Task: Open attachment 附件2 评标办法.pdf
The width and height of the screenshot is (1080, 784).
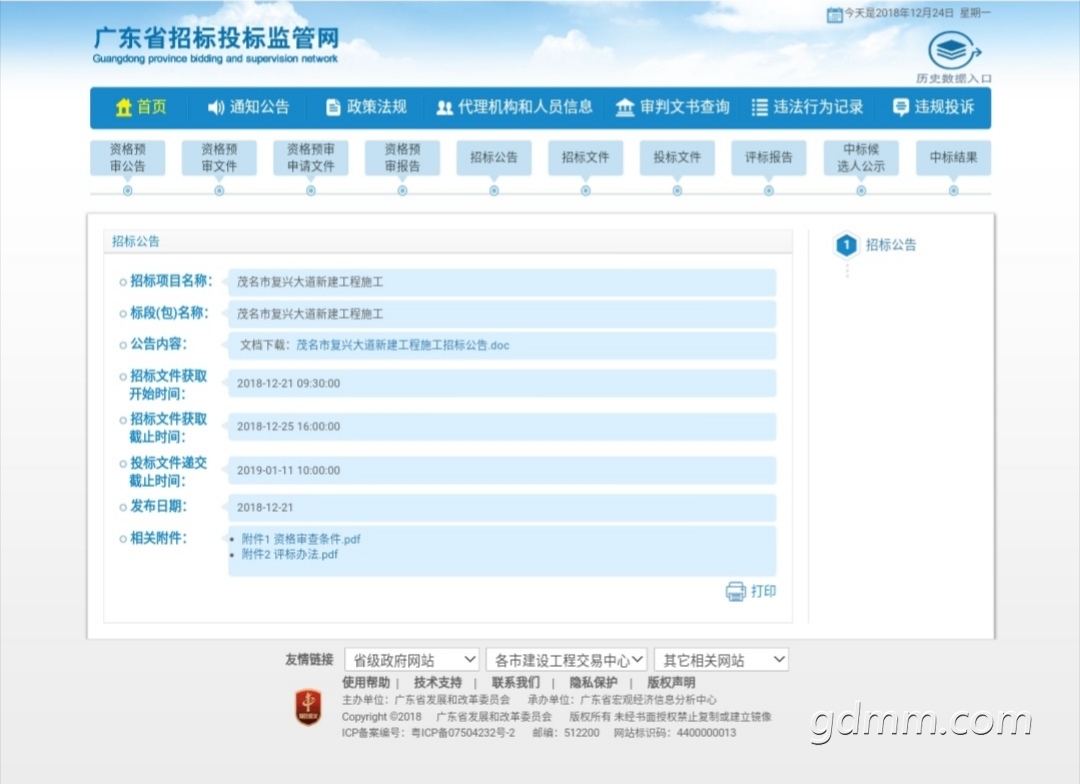Action: point(290,555)
